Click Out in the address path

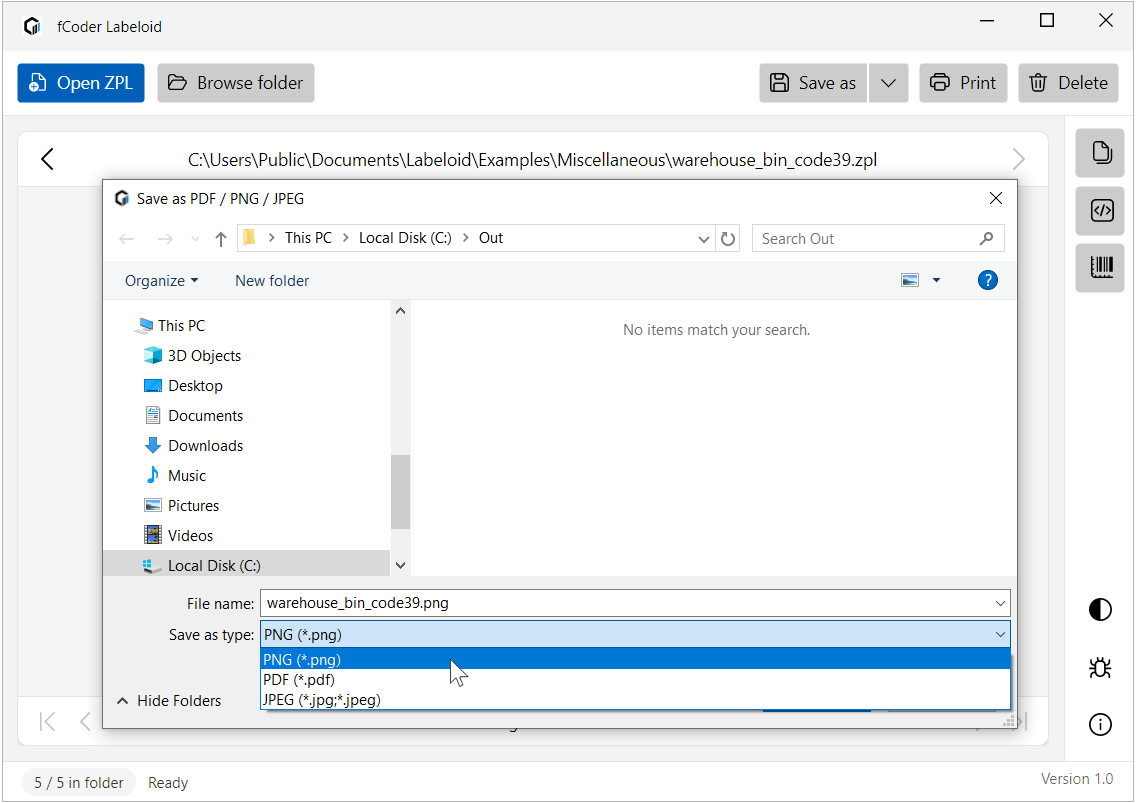490,238
